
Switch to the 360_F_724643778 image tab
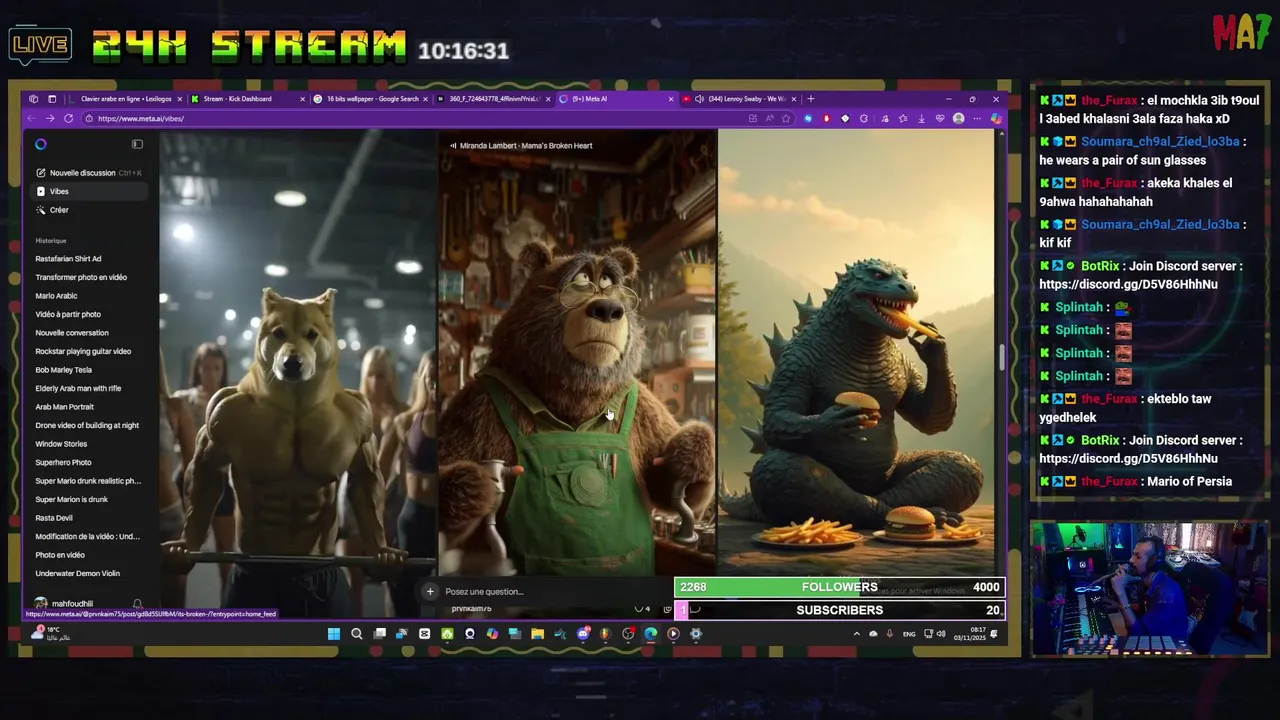click(x=493, y=99)
